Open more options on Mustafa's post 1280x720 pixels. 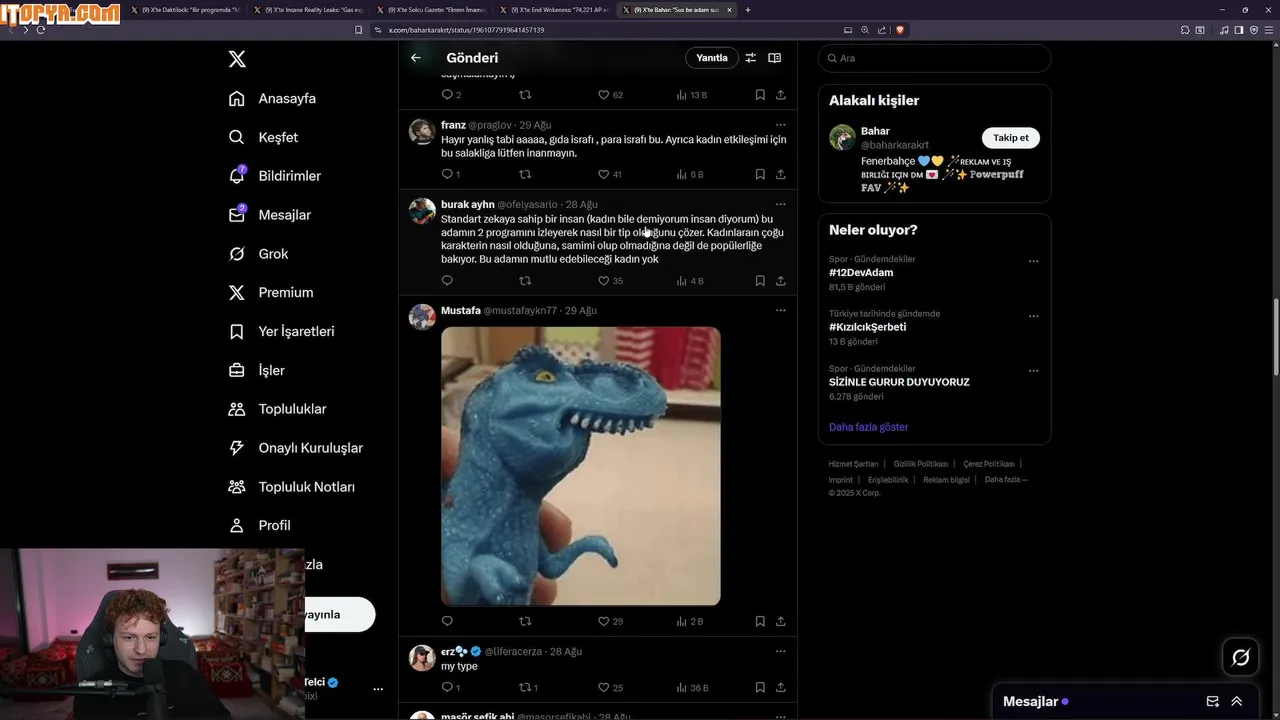pos(781,310)
